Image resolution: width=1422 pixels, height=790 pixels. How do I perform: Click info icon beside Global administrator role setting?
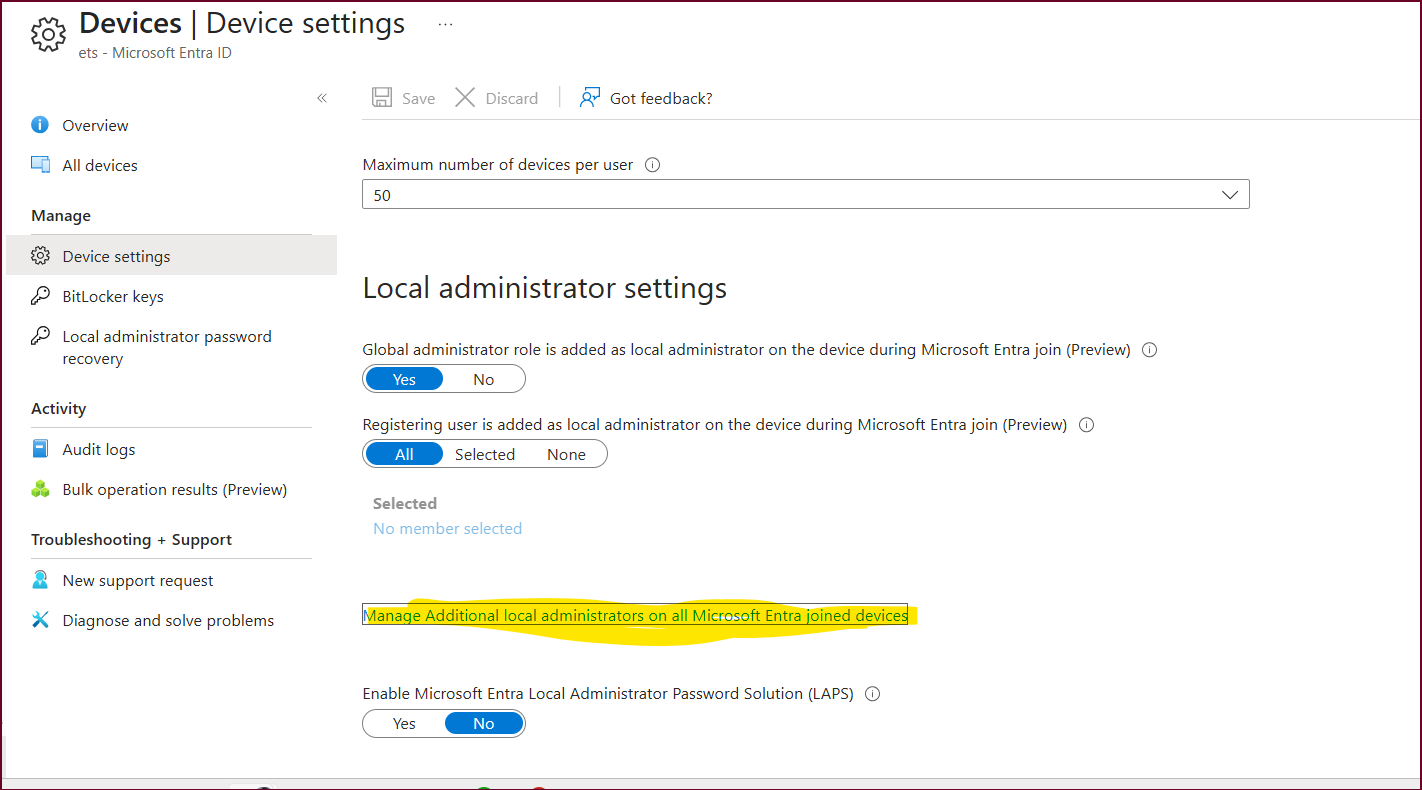tap(1149, 350)
